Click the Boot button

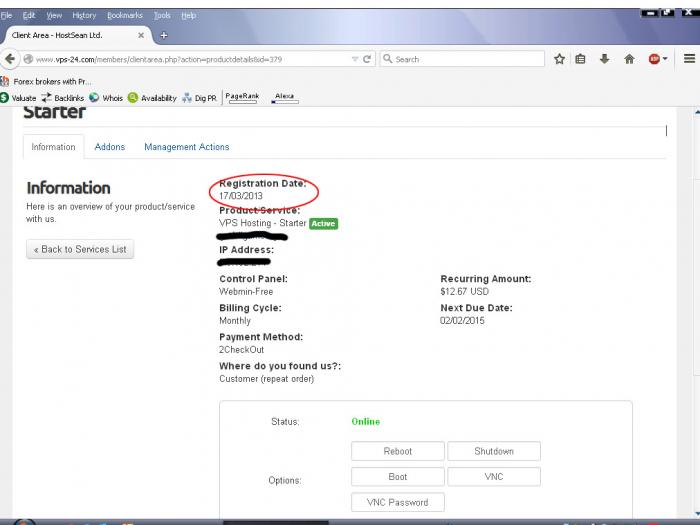coord(398,476)
